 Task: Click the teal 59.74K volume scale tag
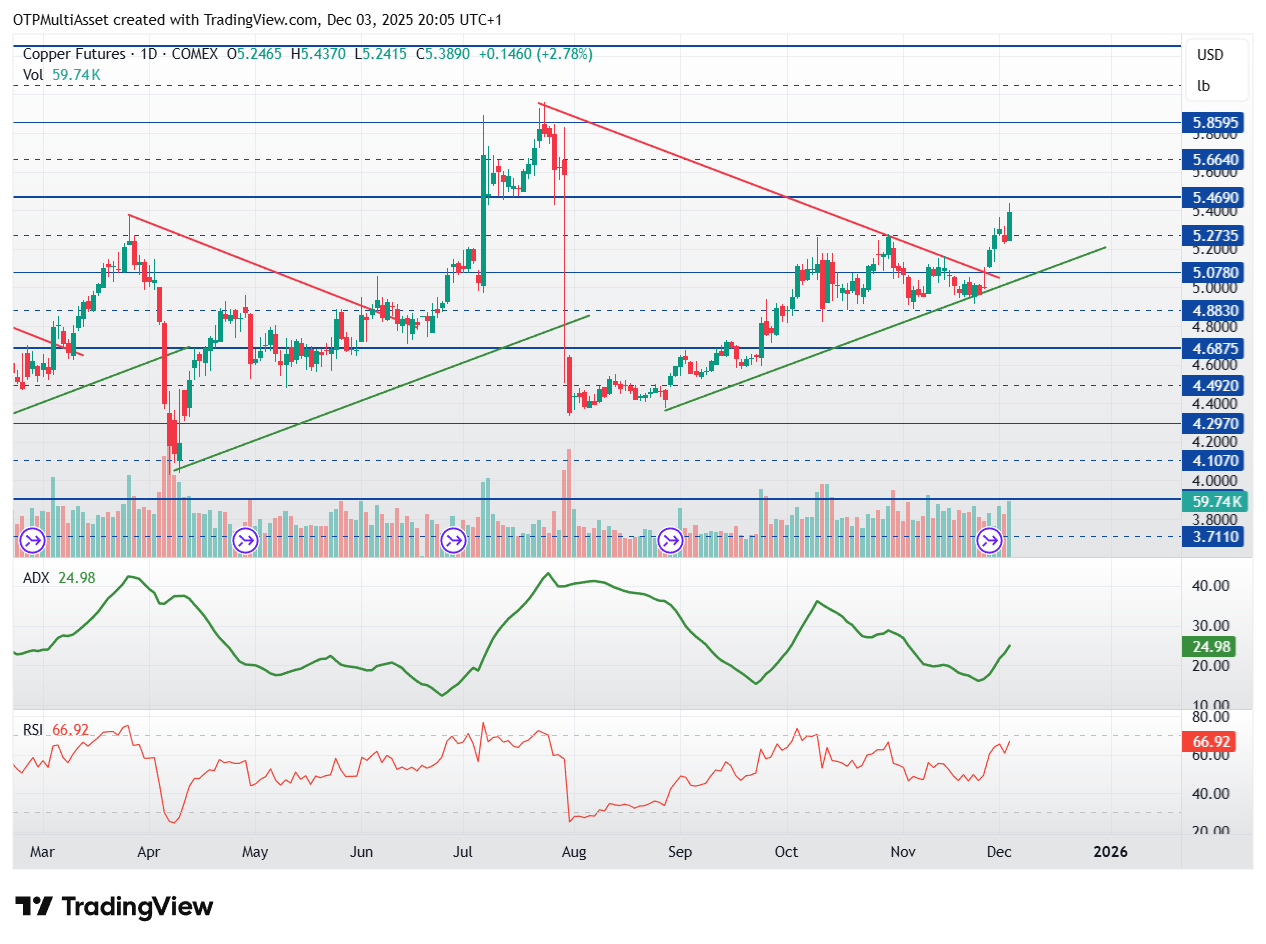(1215, 502)
